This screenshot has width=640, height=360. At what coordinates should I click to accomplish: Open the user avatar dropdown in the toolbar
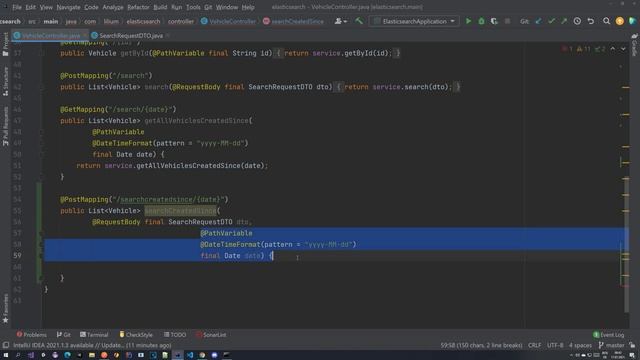pyautogui.click(x=341, y=21)
